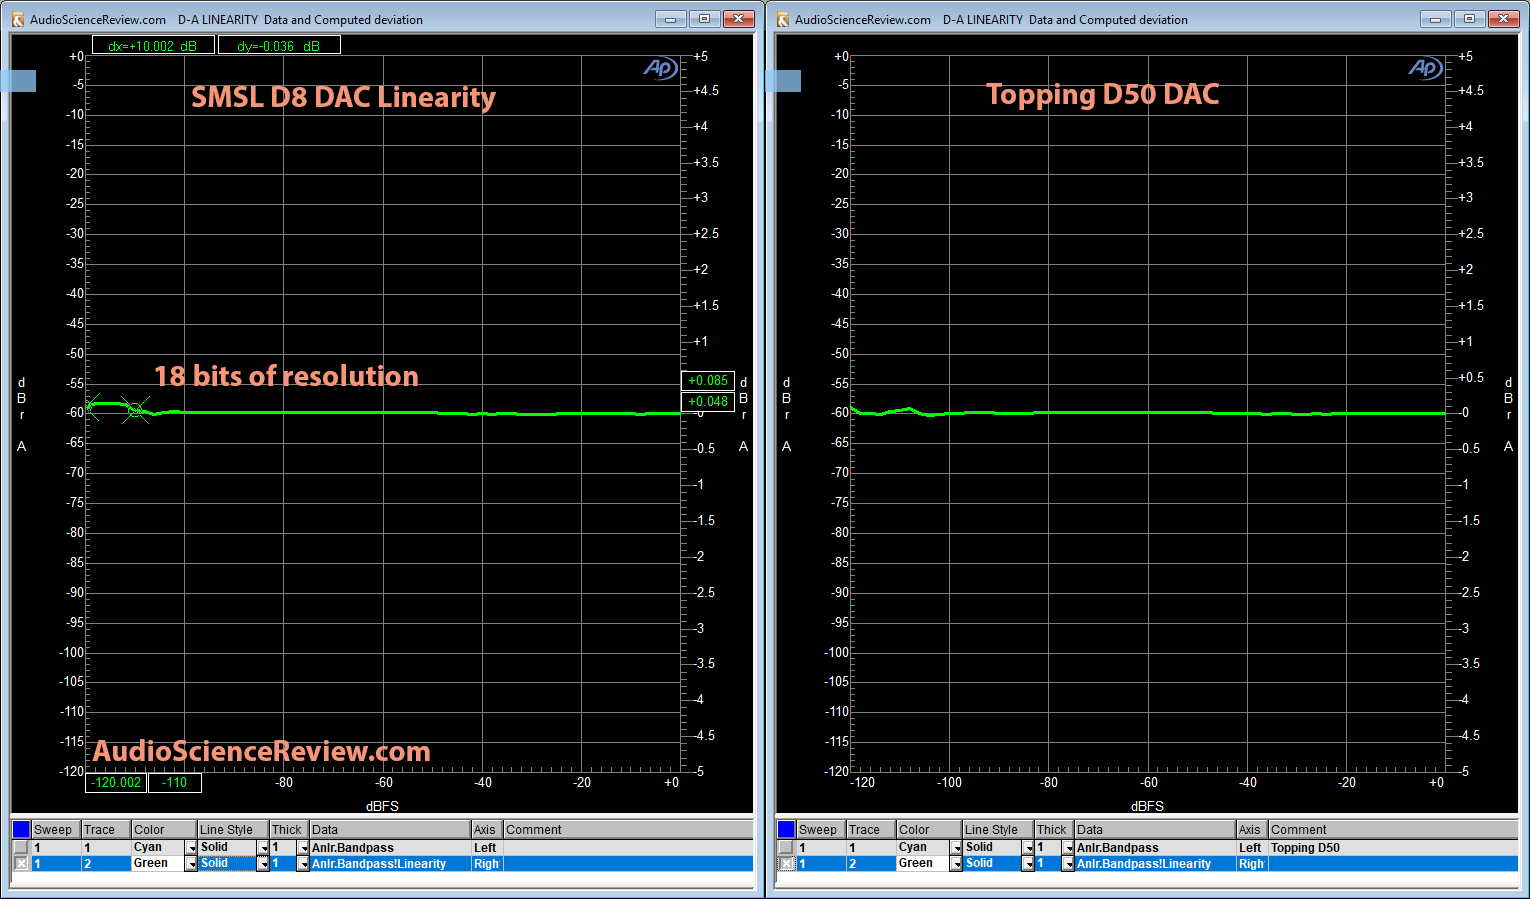Viewport: 1530px width, 899px height.
Task: Click the second cursor marker on the left green trace
Action: click(x=136, y=409)
